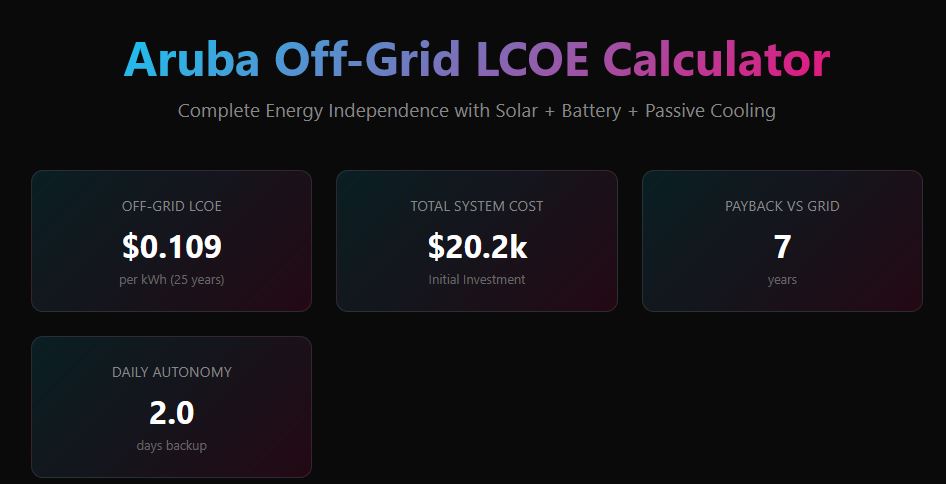
Task: Open the Payback vs Grid card
Action: pyautogui.click(x=783, y=241)
